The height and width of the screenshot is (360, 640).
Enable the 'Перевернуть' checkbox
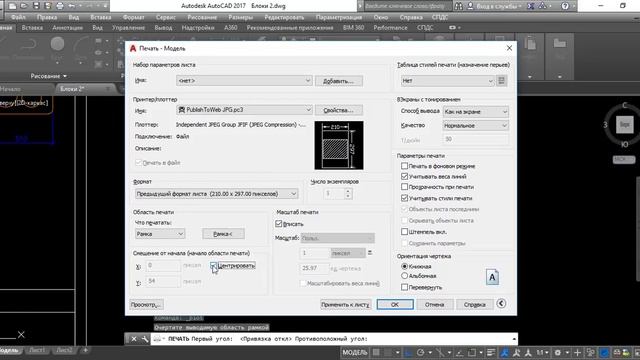point(404,287)
